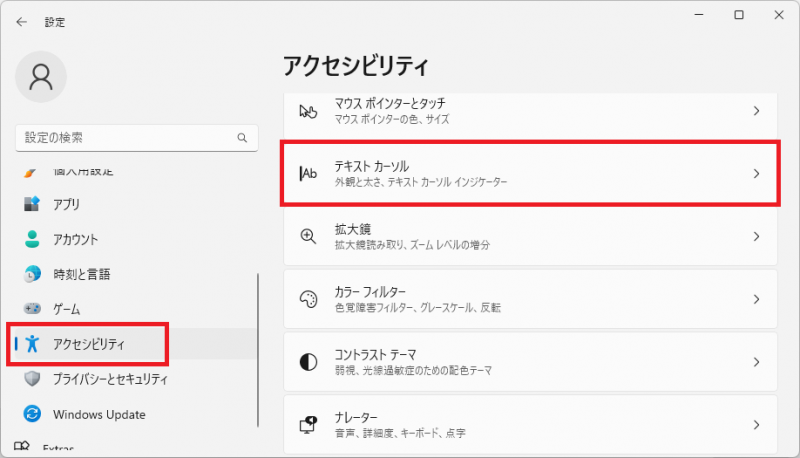The height and width of the screenshot is (458, 800).
Task: Click the プライバシーとセキュリティ shield icon
Action: tap(32, 378)
